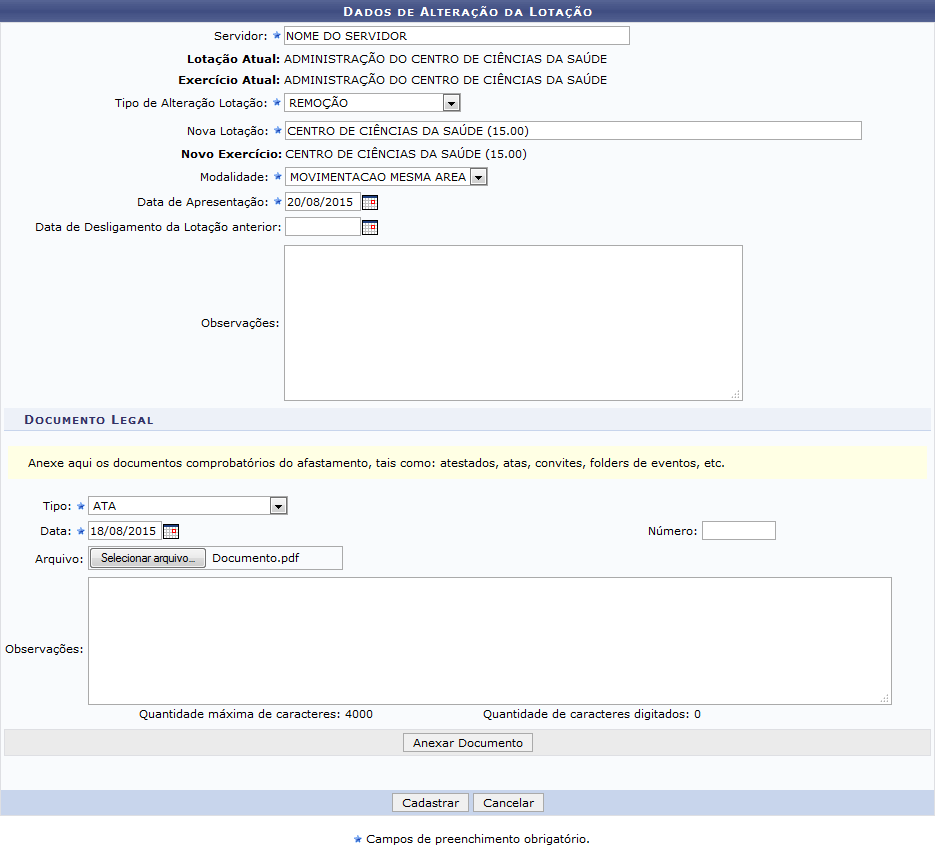Viewport: 935px width, 854px height.
Task: Click the document Data field showing 18/08/2015
Action: [124, 531]
